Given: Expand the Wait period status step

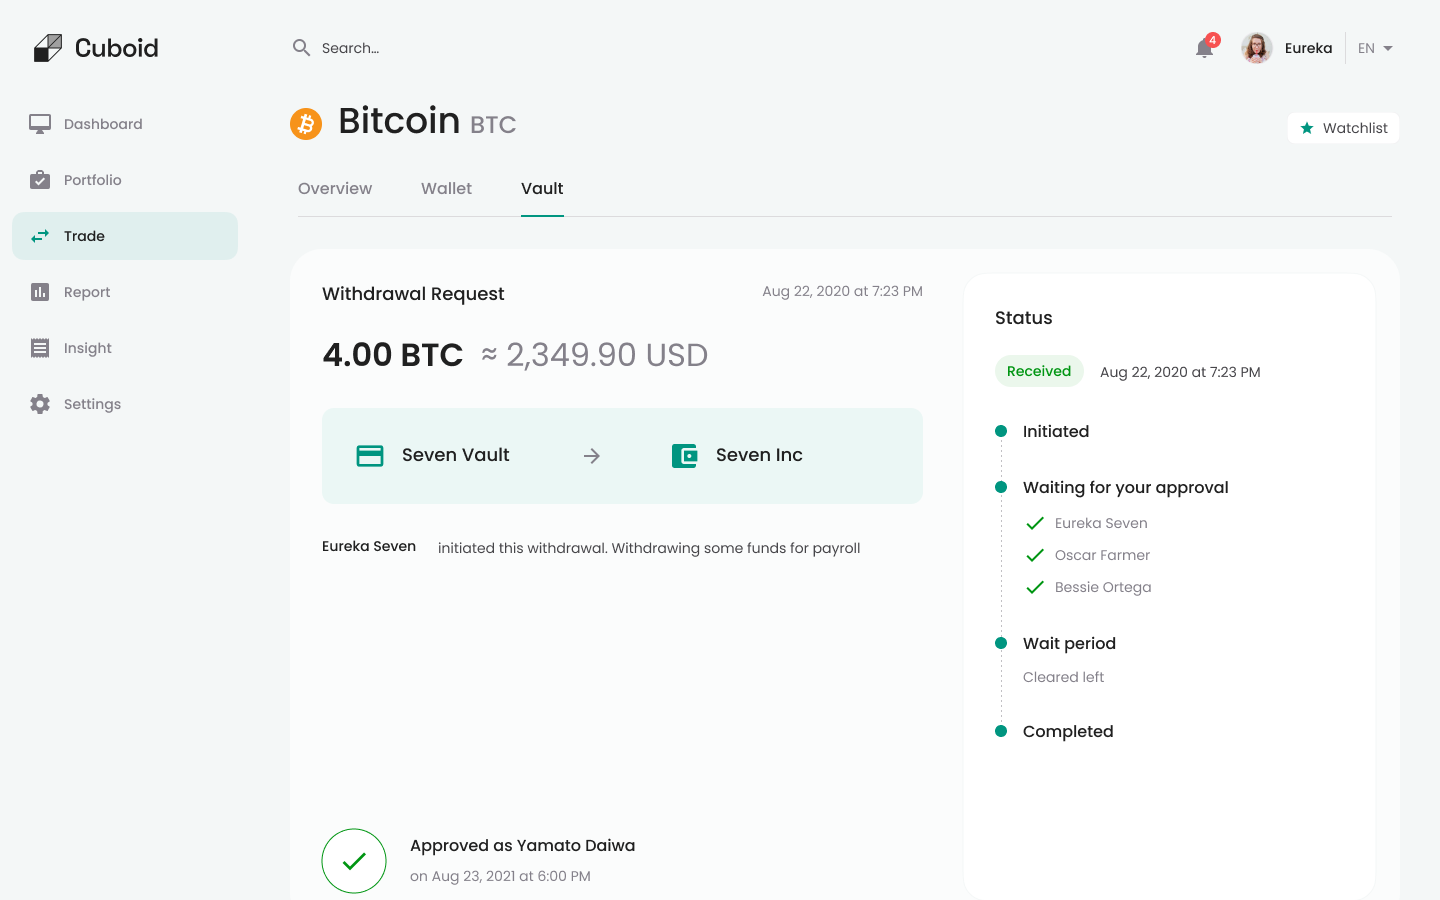Looking at the screenshot, I should point(1069,643).
